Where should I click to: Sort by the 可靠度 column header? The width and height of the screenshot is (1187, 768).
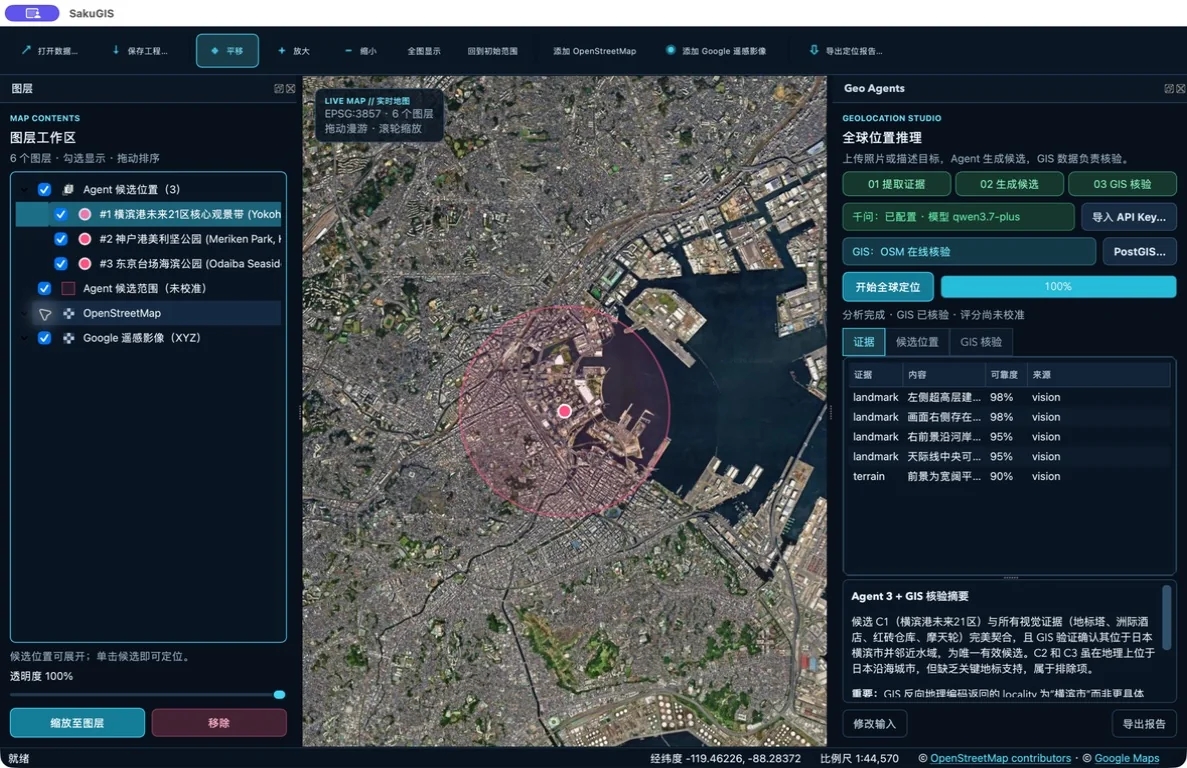point(1004,375)
